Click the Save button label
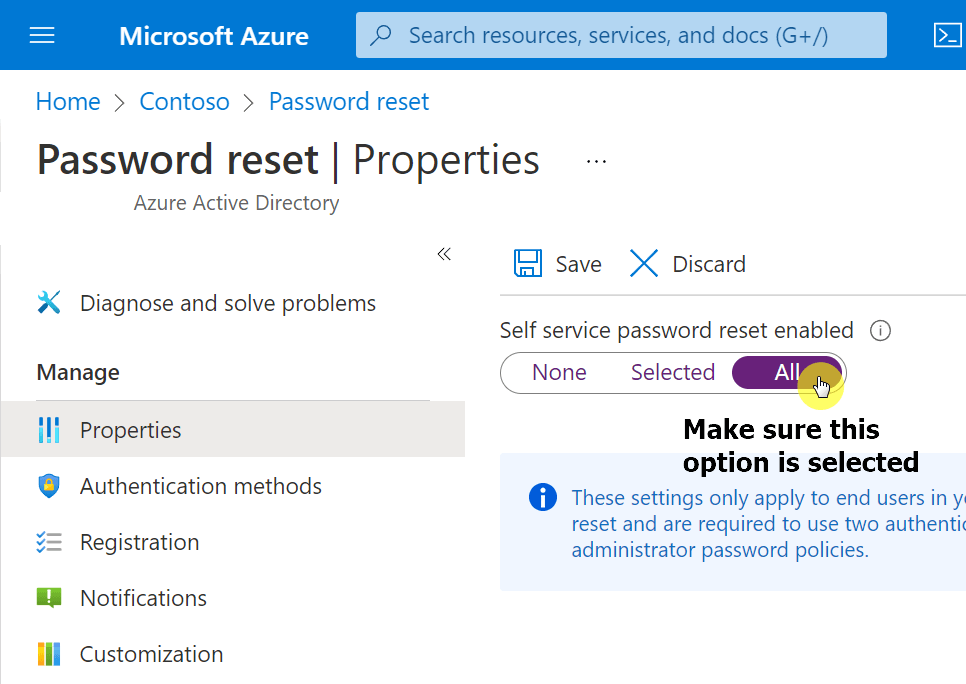The width and height of the screenshot is (966, 684). click(578, 264)
